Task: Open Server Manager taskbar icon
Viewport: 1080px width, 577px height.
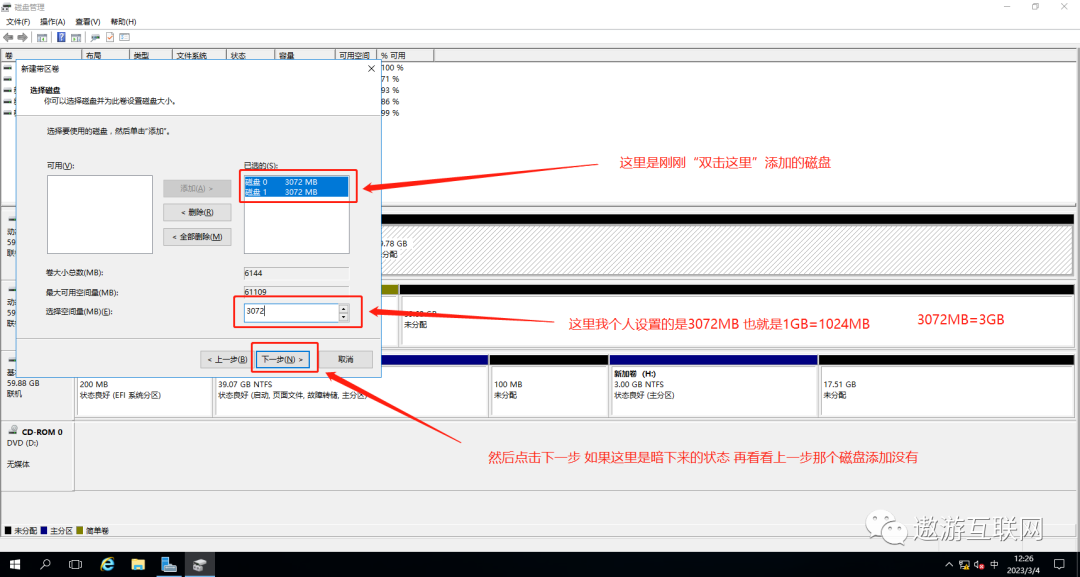Action: pos(169,564)
